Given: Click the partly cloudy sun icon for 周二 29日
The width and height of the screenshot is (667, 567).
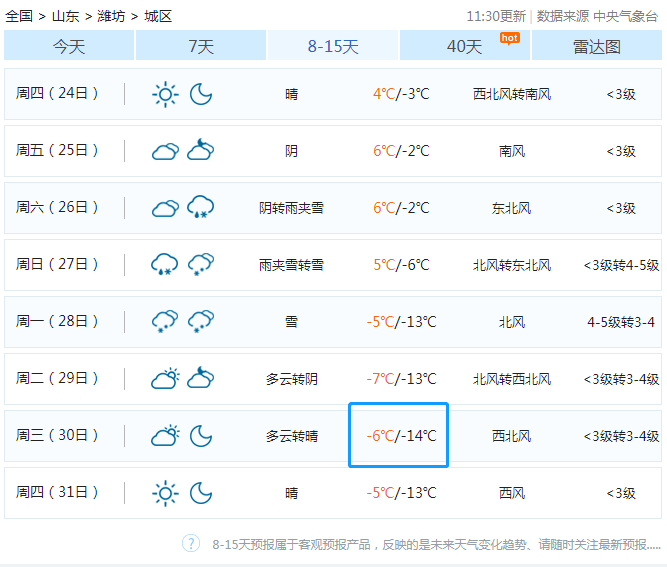Looking at the screenshot, I should pos(165,379).
